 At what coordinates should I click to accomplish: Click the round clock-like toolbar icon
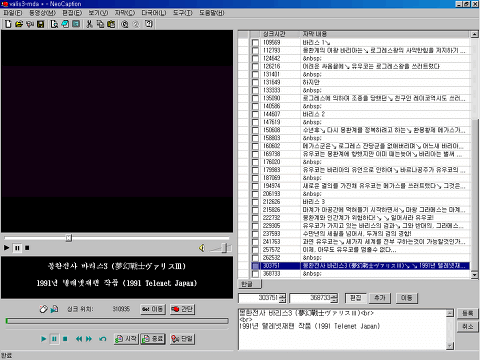pos(125,24)
